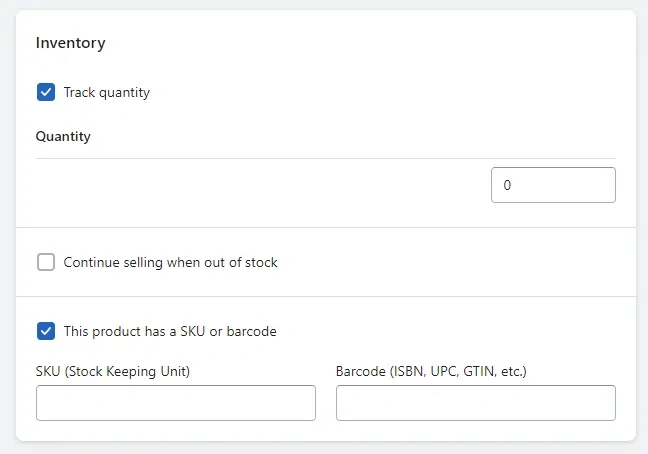Image resolution: width=648 pixels, height=454 pixels.
Task: Focus the Quantity number input field
Action: click(x=553, y=185)
